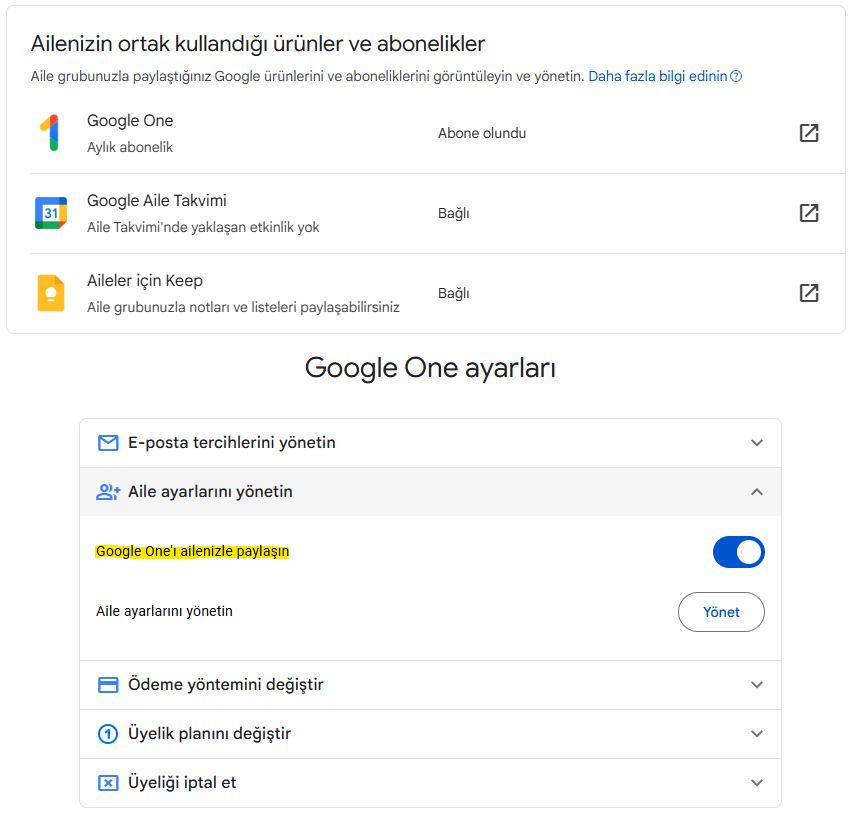Click the help icon beside Daha fazla bilgi
This screenshot has height=820, width=853.
[x=737, y=76]
